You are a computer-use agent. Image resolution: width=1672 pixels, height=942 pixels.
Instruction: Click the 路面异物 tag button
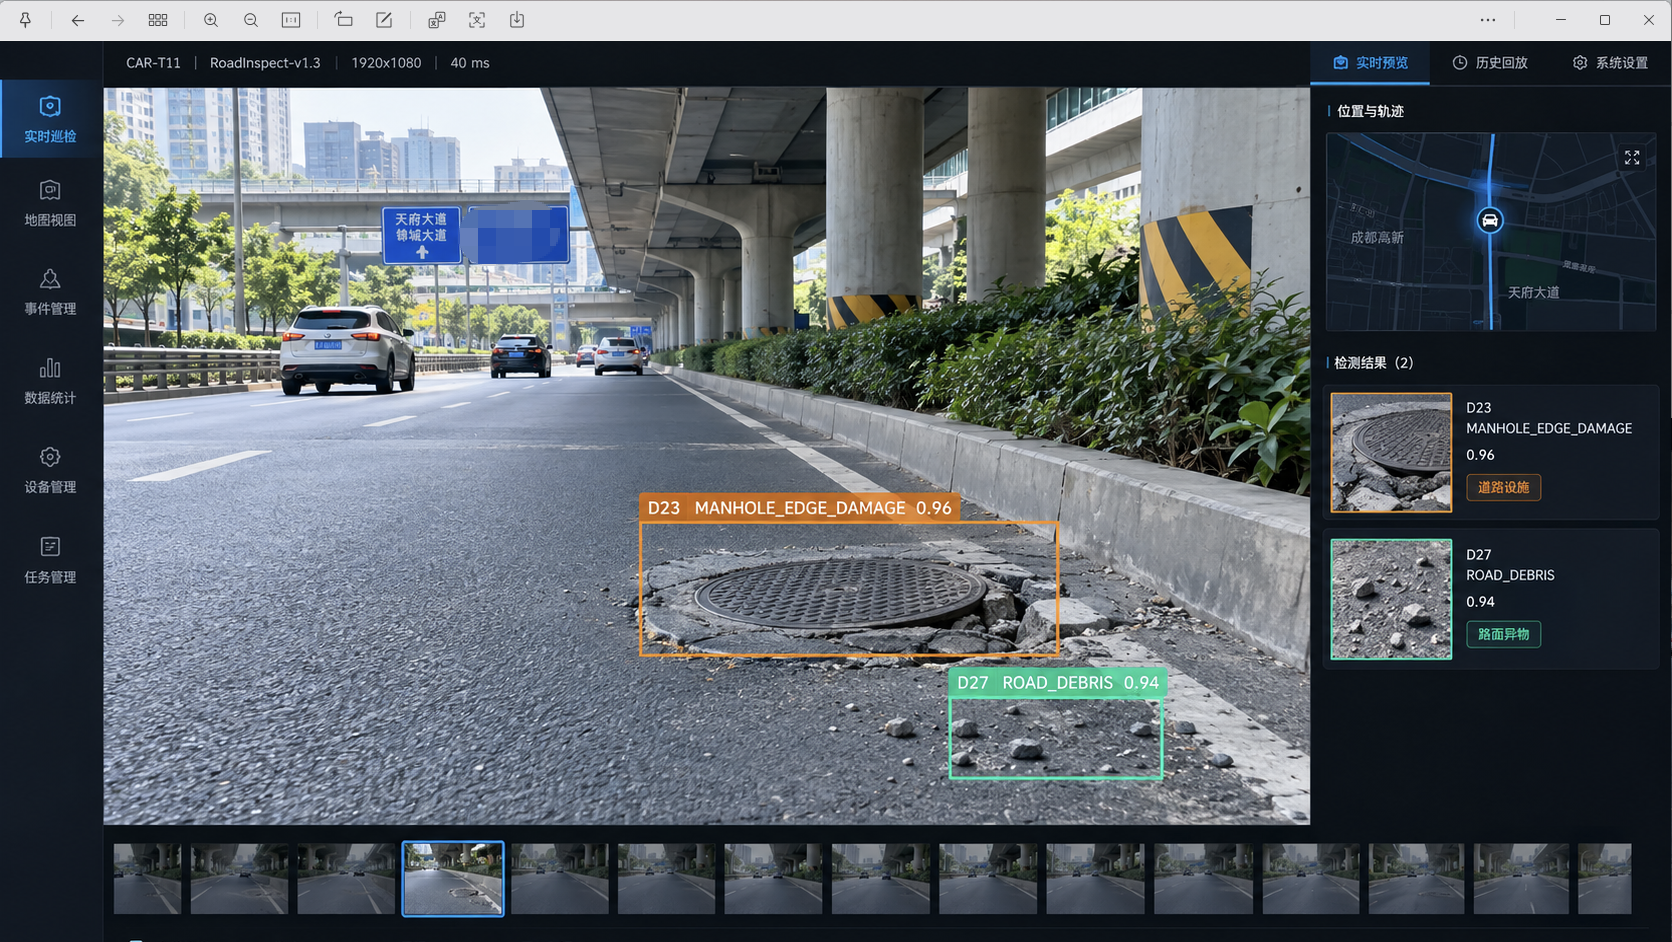(1503, 634)
